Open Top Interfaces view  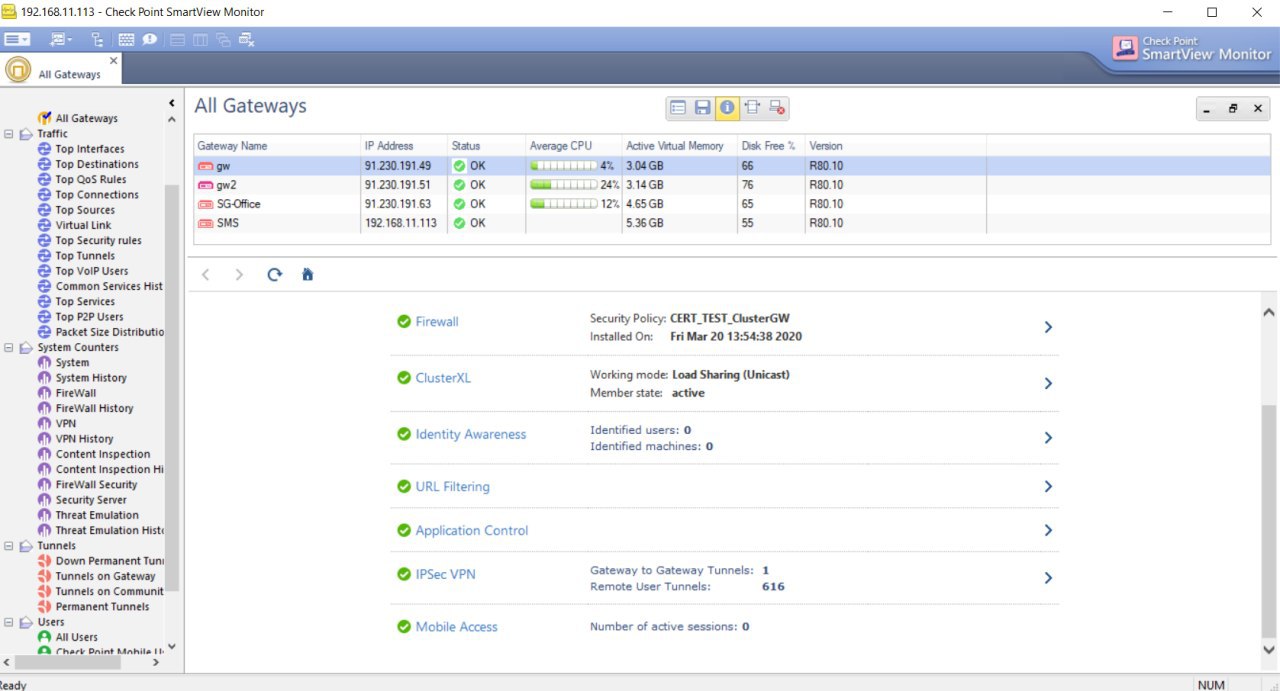click(90, 149)
